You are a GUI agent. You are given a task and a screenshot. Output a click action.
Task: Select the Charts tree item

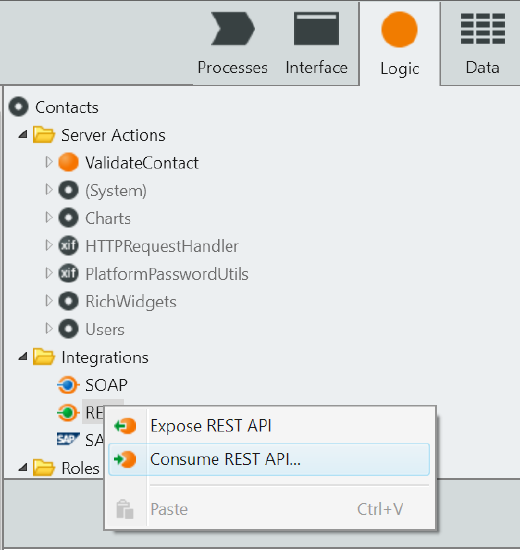coord(108,218)
